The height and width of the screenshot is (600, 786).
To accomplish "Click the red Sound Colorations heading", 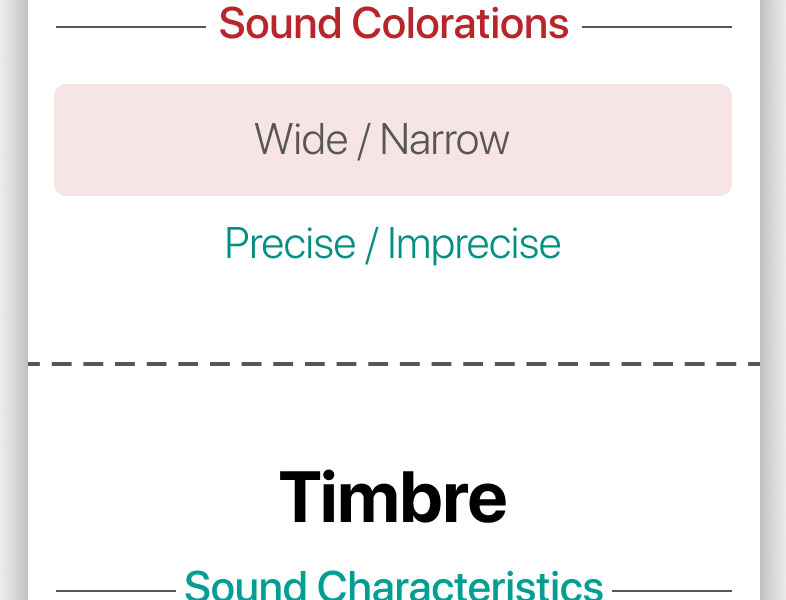I will (x=394, y=23).
